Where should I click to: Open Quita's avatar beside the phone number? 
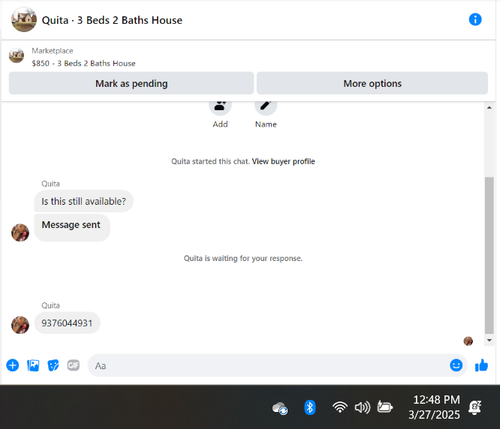pos(20,325)
